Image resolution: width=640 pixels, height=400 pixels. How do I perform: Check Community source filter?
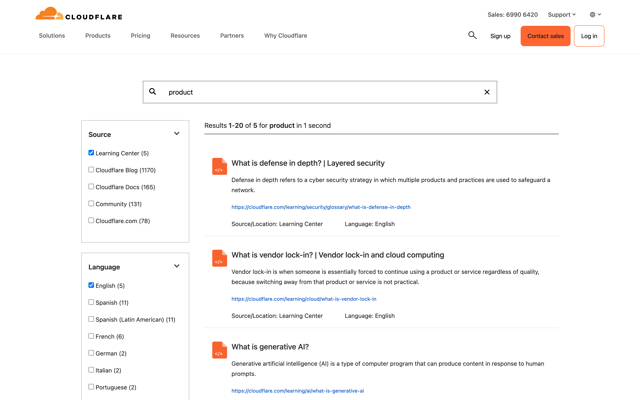pyautogui.click(x=91, y=203)
